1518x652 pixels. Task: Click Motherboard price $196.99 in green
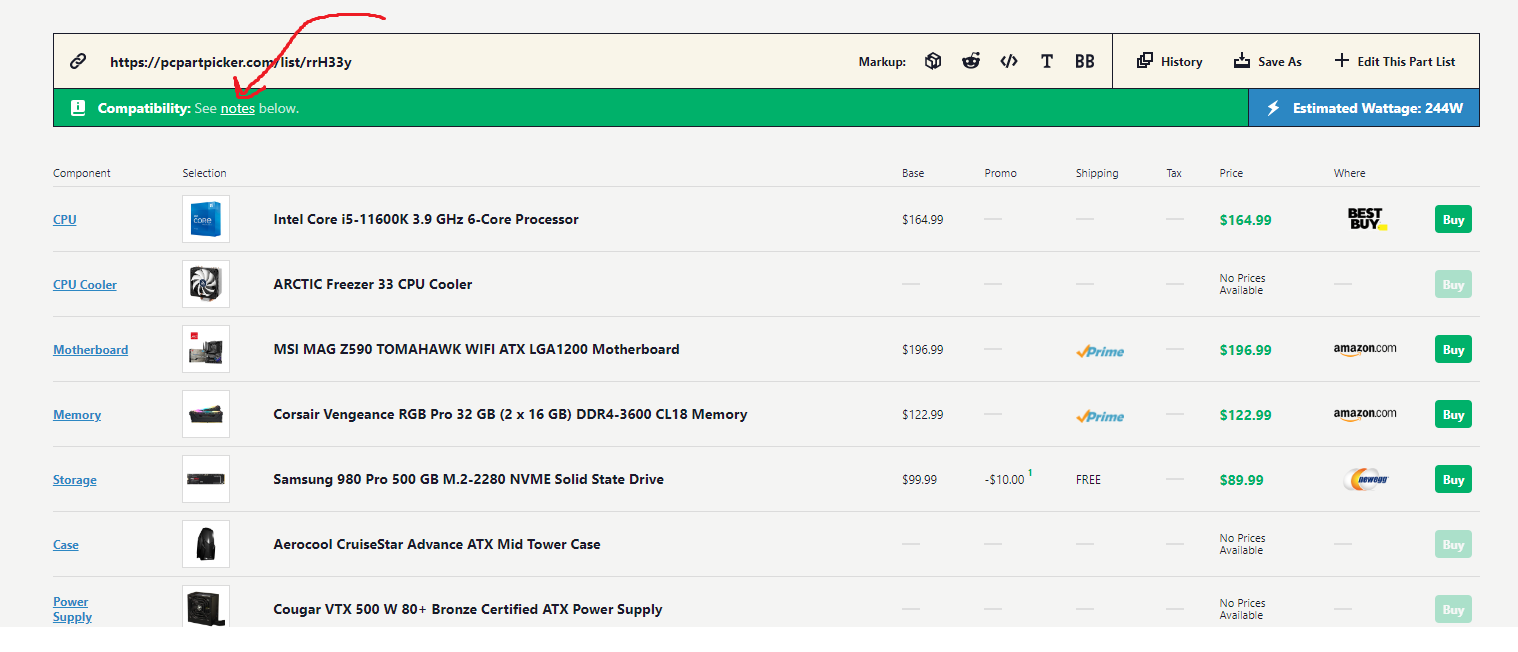[1246, 350]
